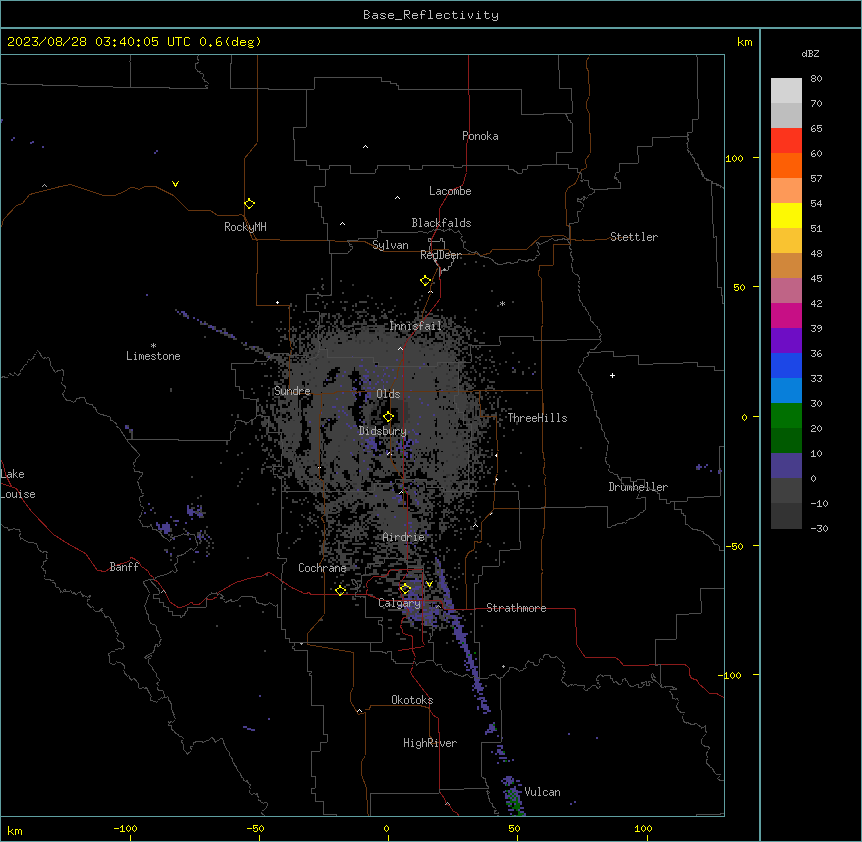
Task: Click the Didsbury label
Action: click(x=383, y=431)
